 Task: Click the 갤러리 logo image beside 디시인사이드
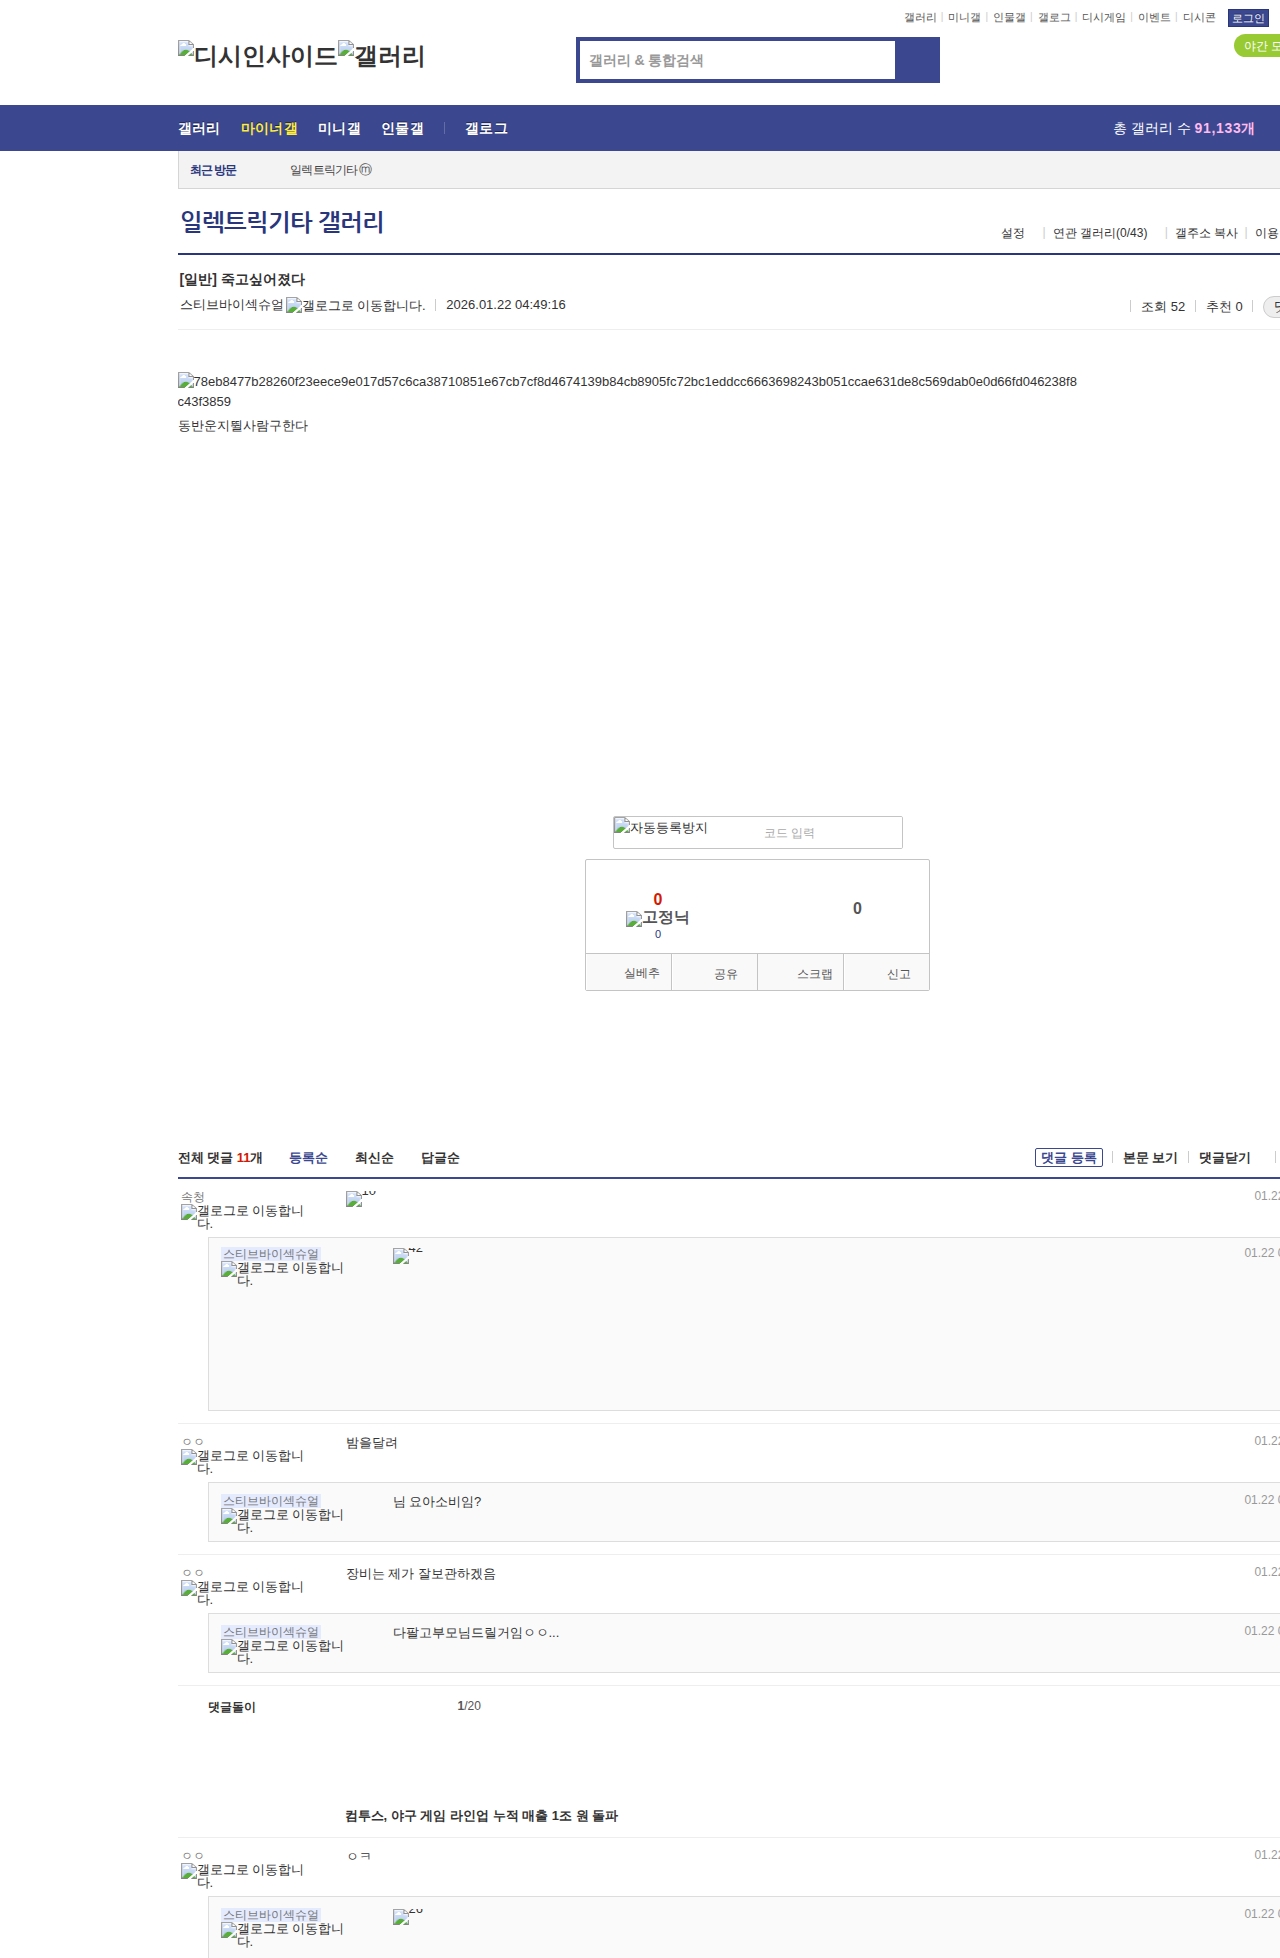[382, 56]
